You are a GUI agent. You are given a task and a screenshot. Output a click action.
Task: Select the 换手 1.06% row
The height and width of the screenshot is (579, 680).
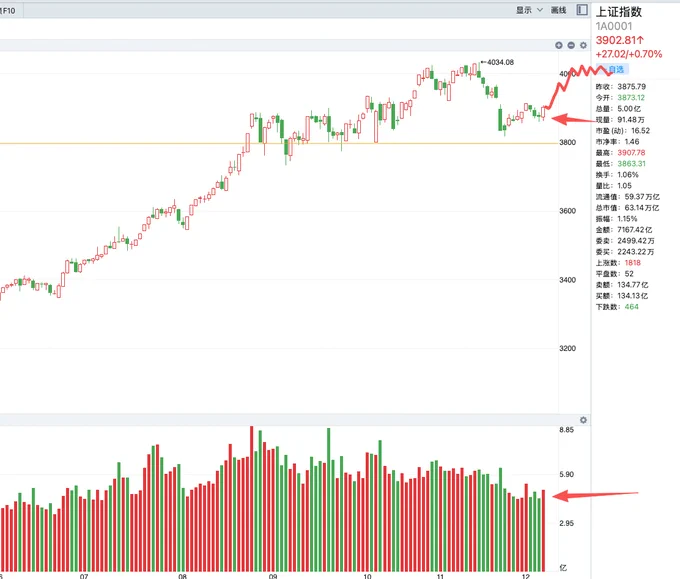617,175
